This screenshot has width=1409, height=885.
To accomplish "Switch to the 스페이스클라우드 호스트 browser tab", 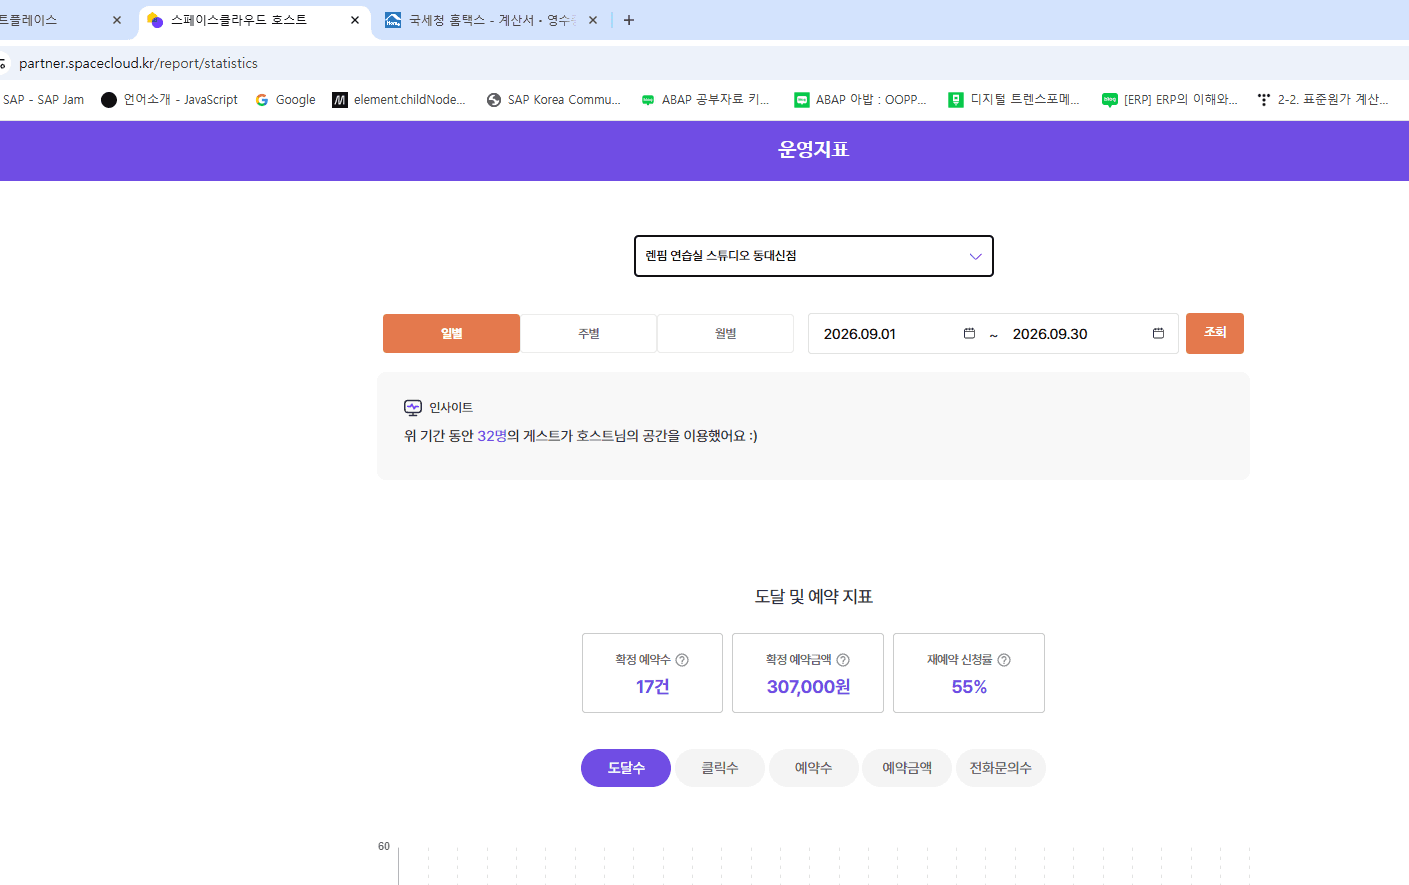I will [x=255, y=20].
